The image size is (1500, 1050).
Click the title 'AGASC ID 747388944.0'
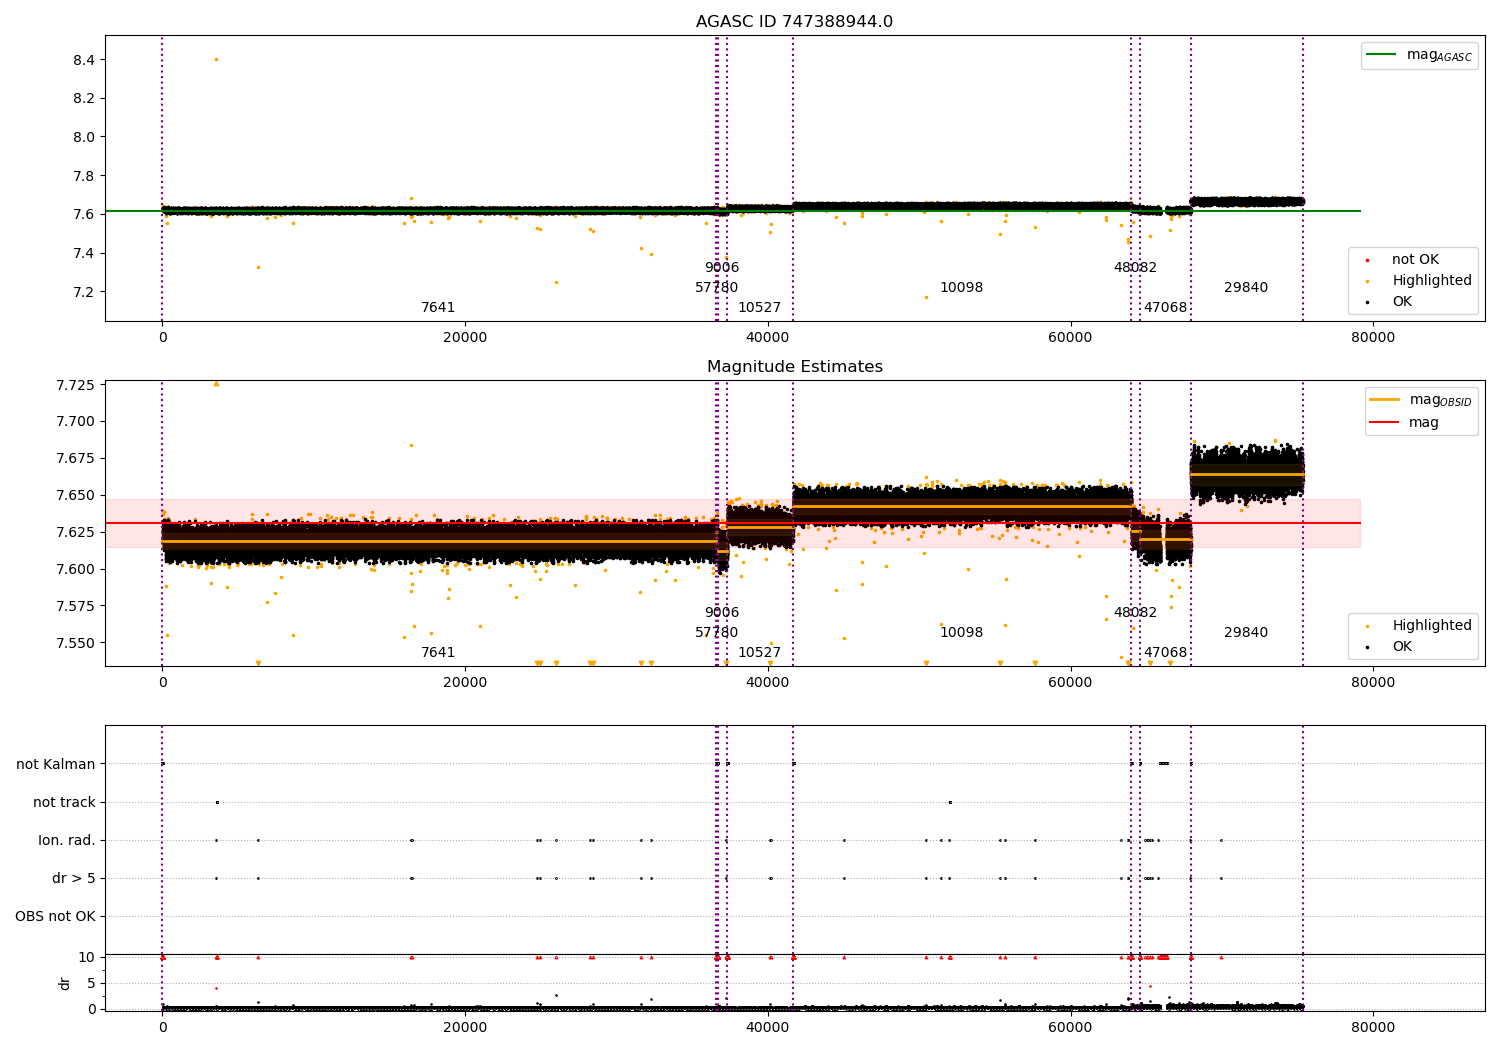coord(794,22)
